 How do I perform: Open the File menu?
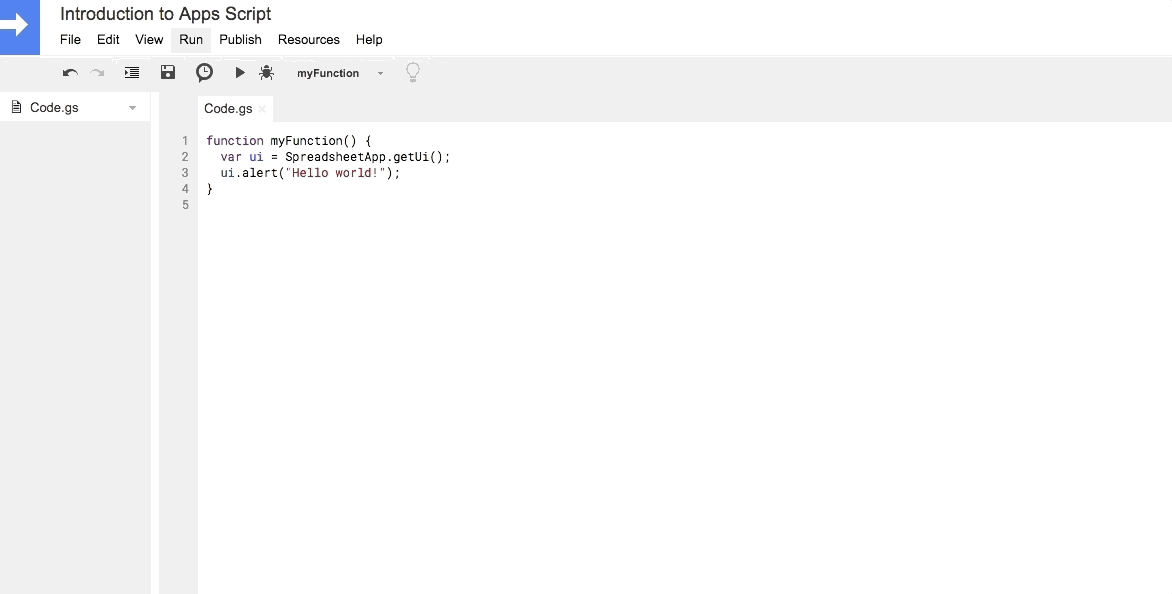coord(70,40)
